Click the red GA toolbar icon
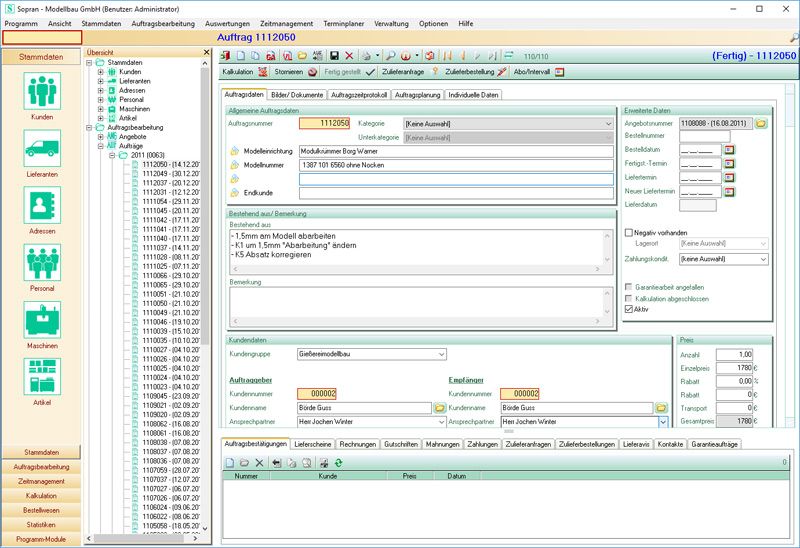Screen dimensions: 800x548 (x=270, y=56)
